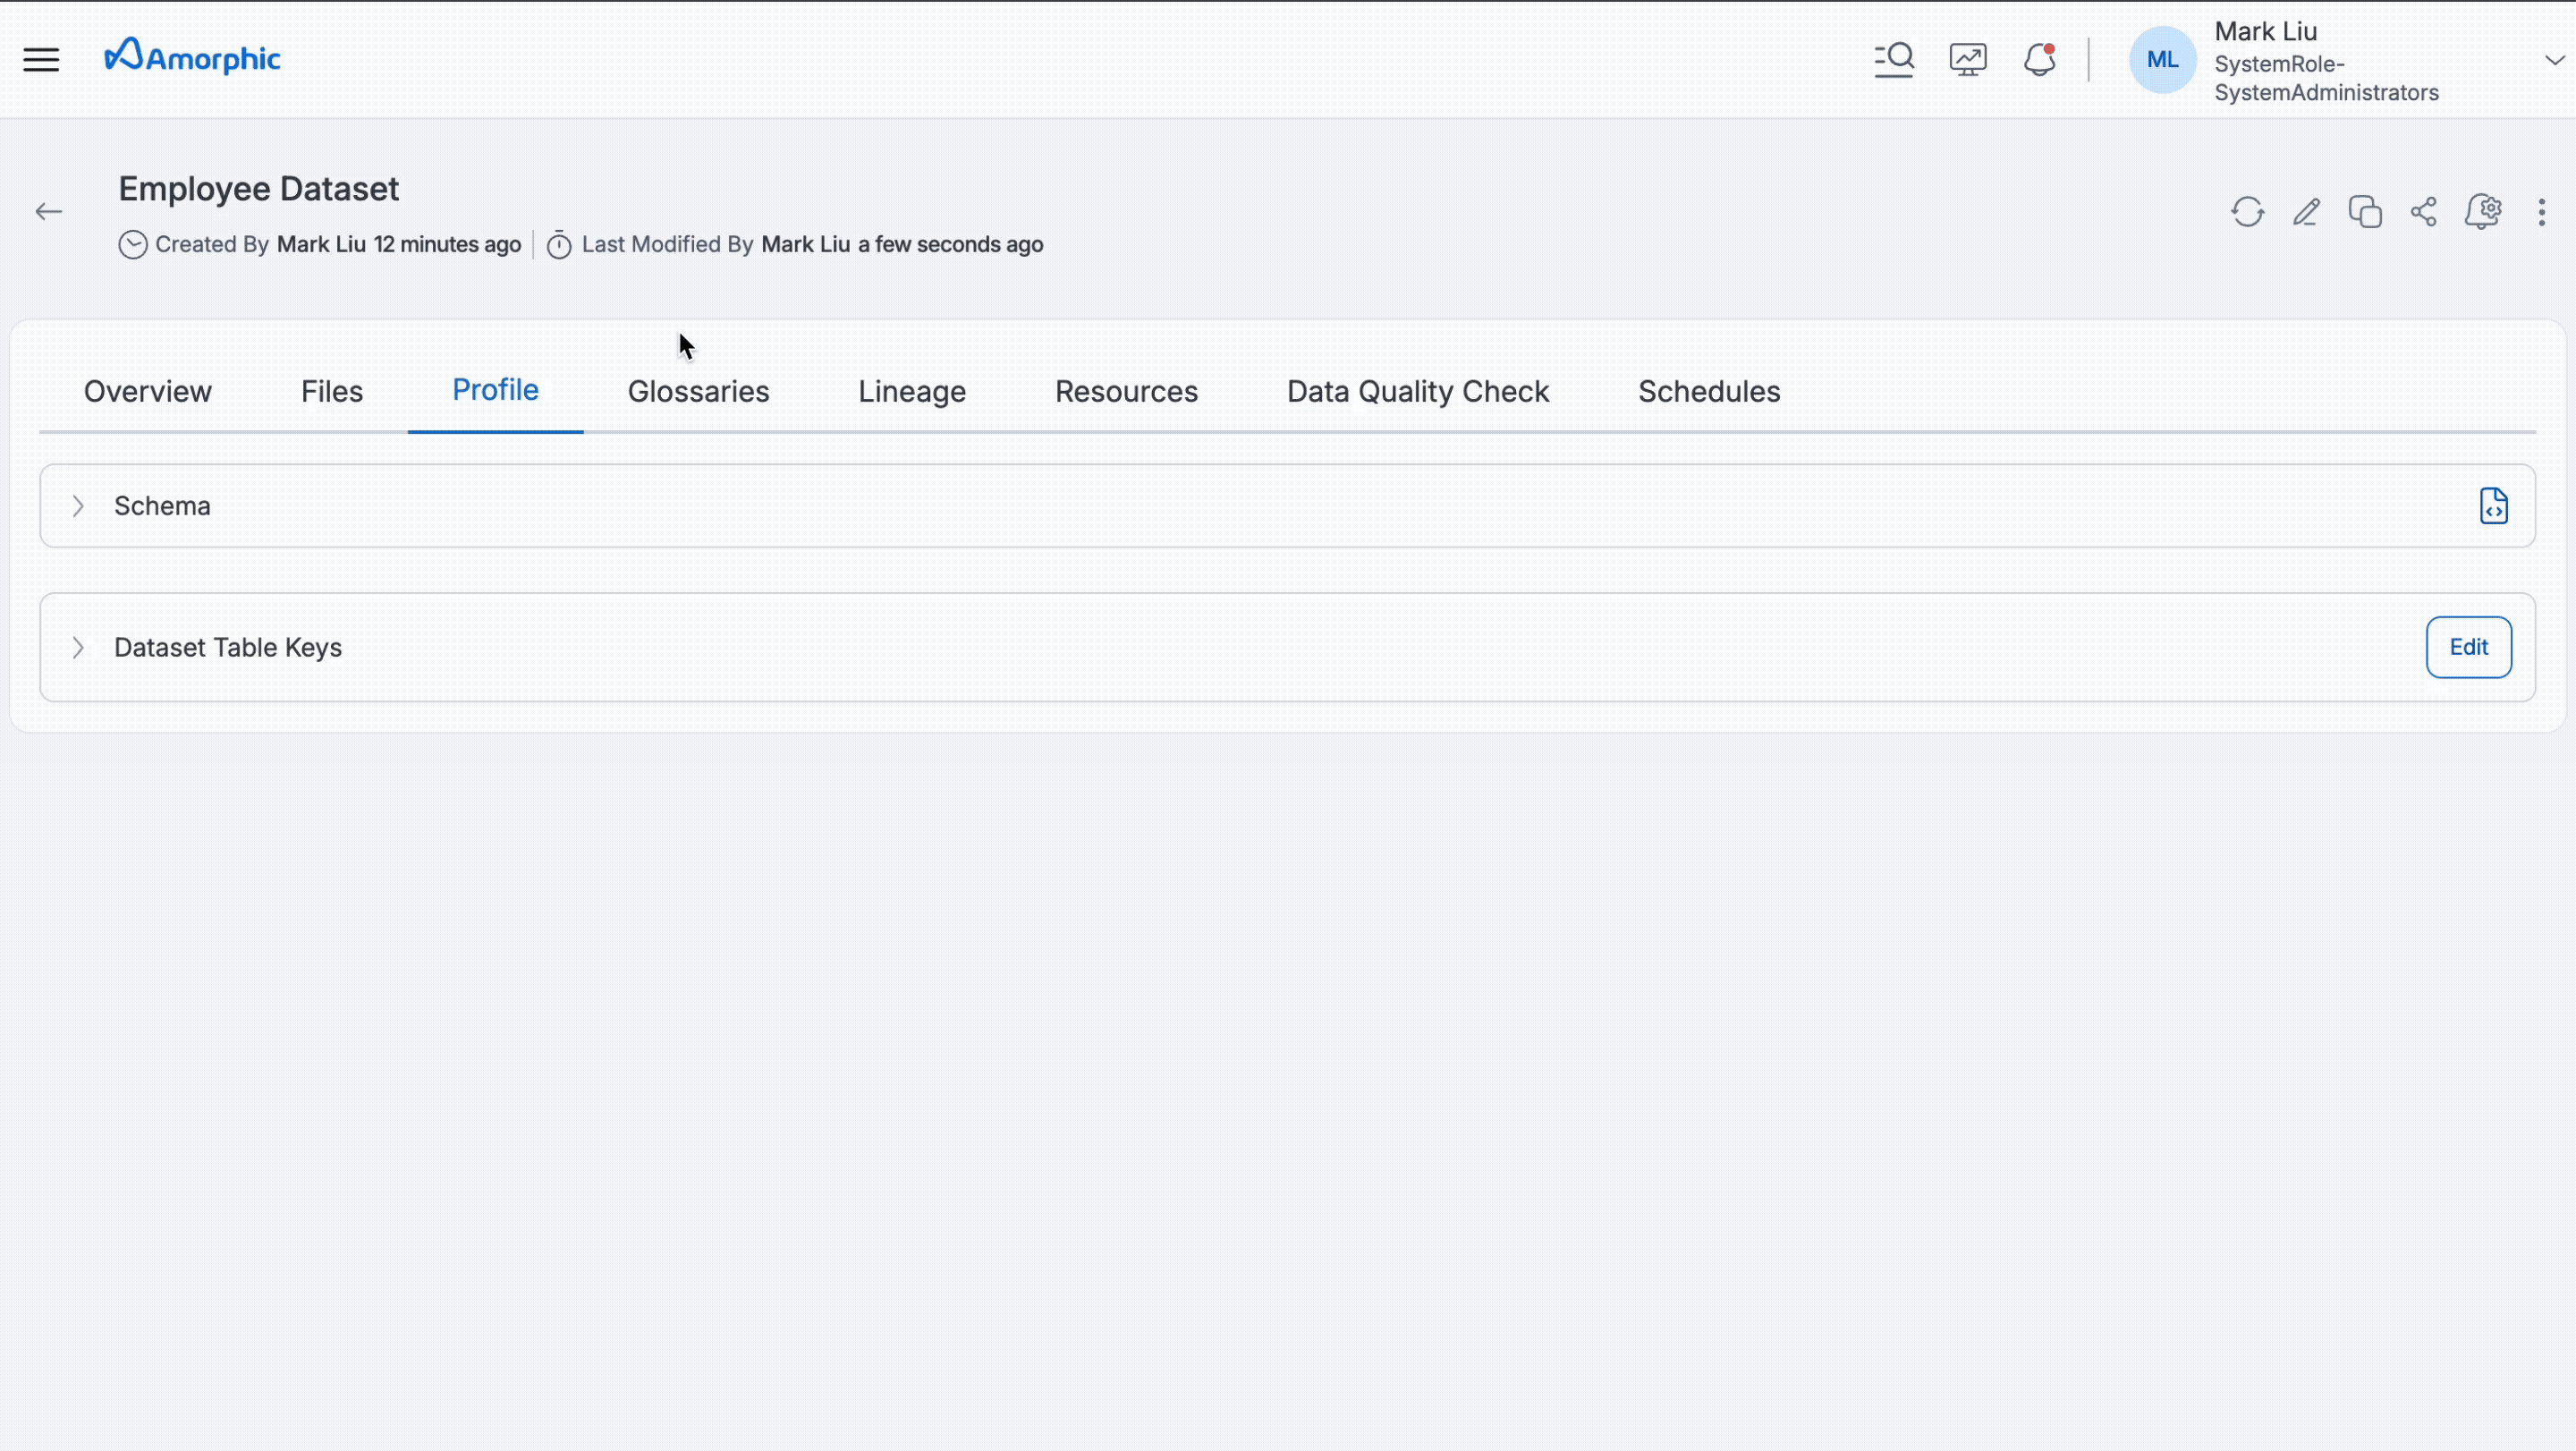
Task: Expand the Schema section
Action: [78, 506]
